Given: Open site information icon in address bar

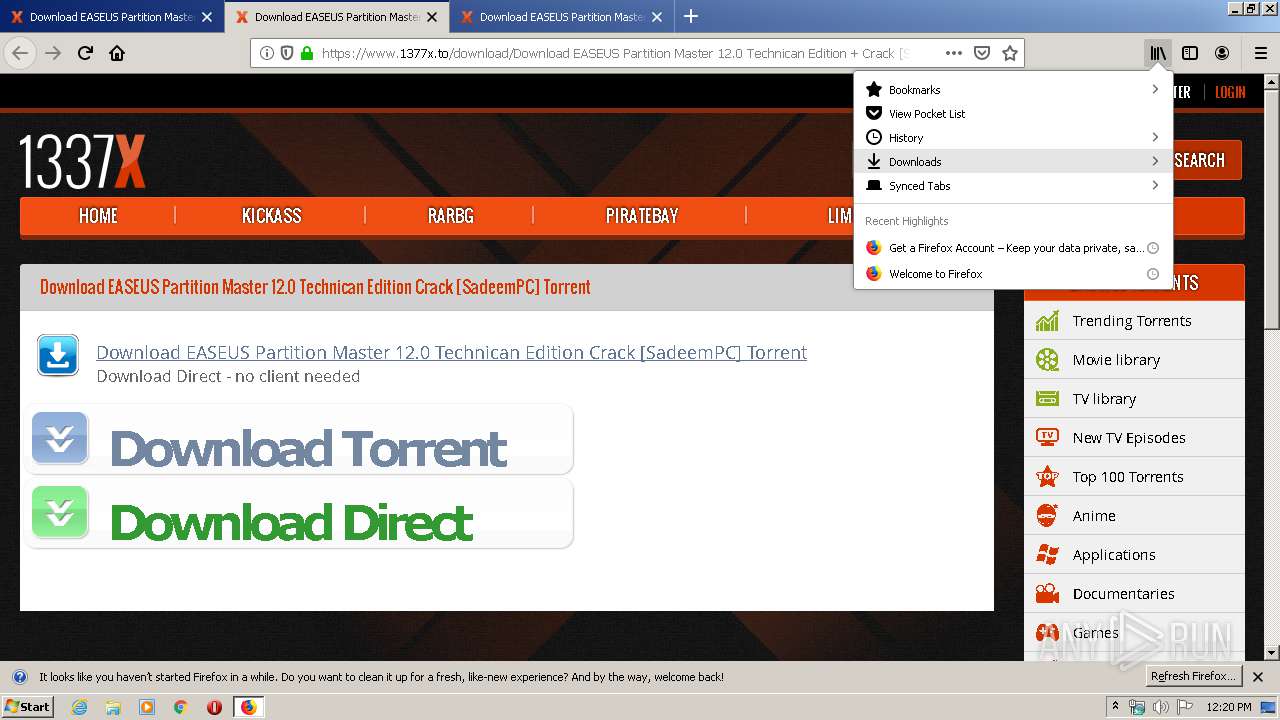Looking at the screenshot, I should tap(267, 53).
